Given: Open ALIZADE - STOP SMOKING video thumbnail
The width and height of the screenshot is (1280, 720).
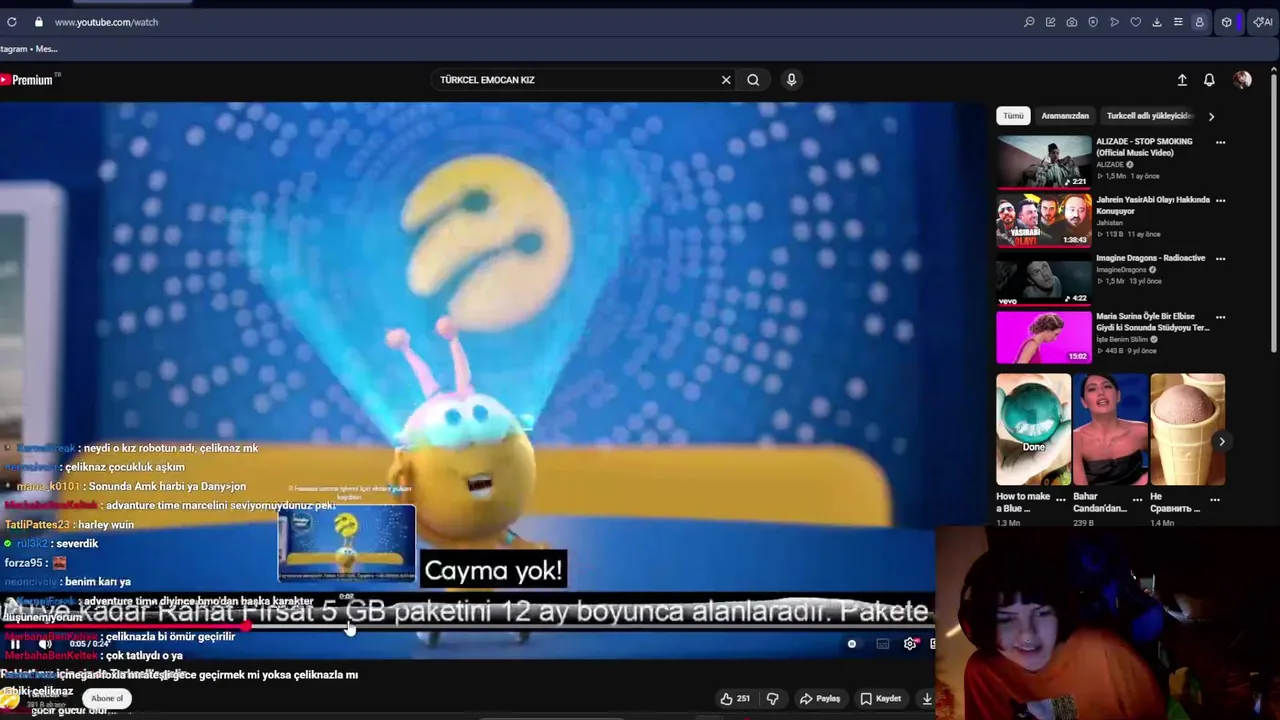Looking at the screenshot, I should tap(1044, 162).
